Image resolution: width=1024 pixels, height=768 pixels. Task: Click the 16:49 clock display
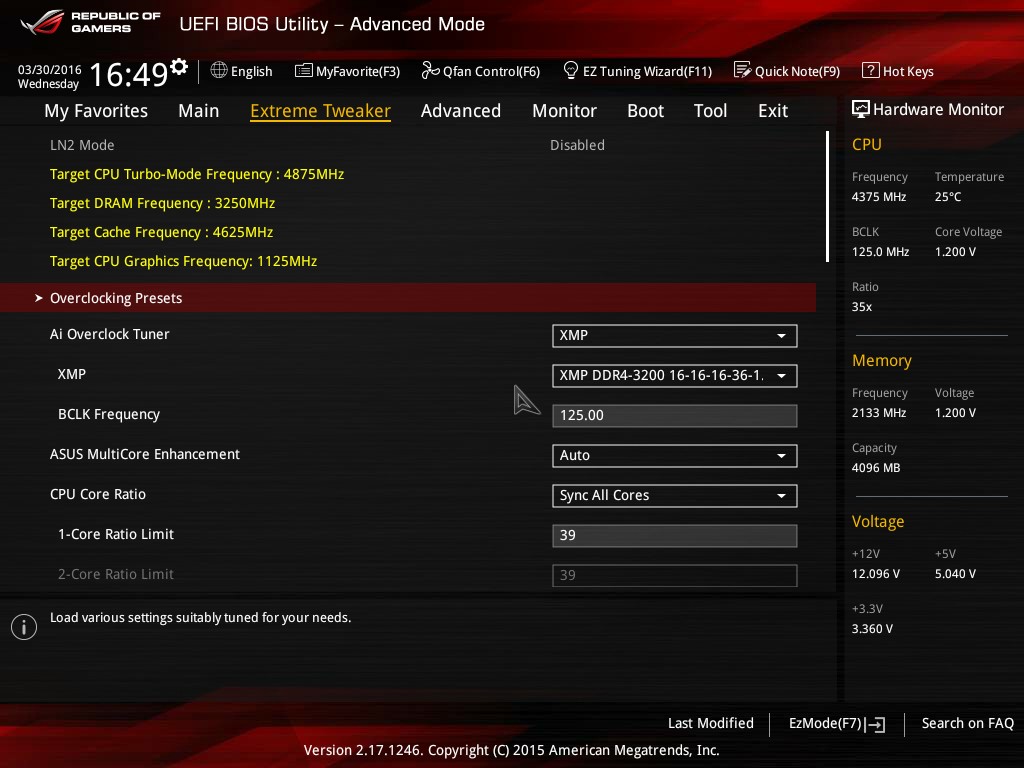pos(129,74)
